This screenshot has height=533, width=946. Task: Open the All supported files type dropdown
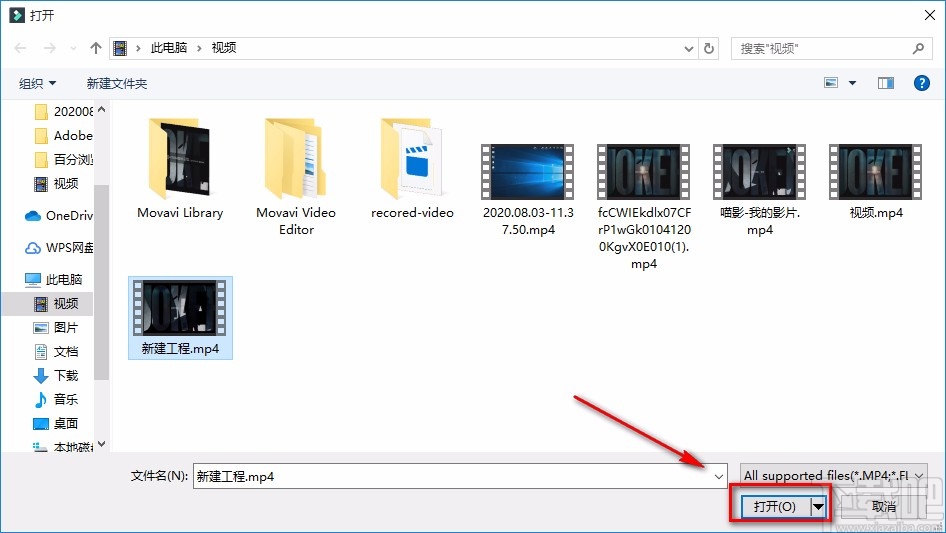point(834,476)
